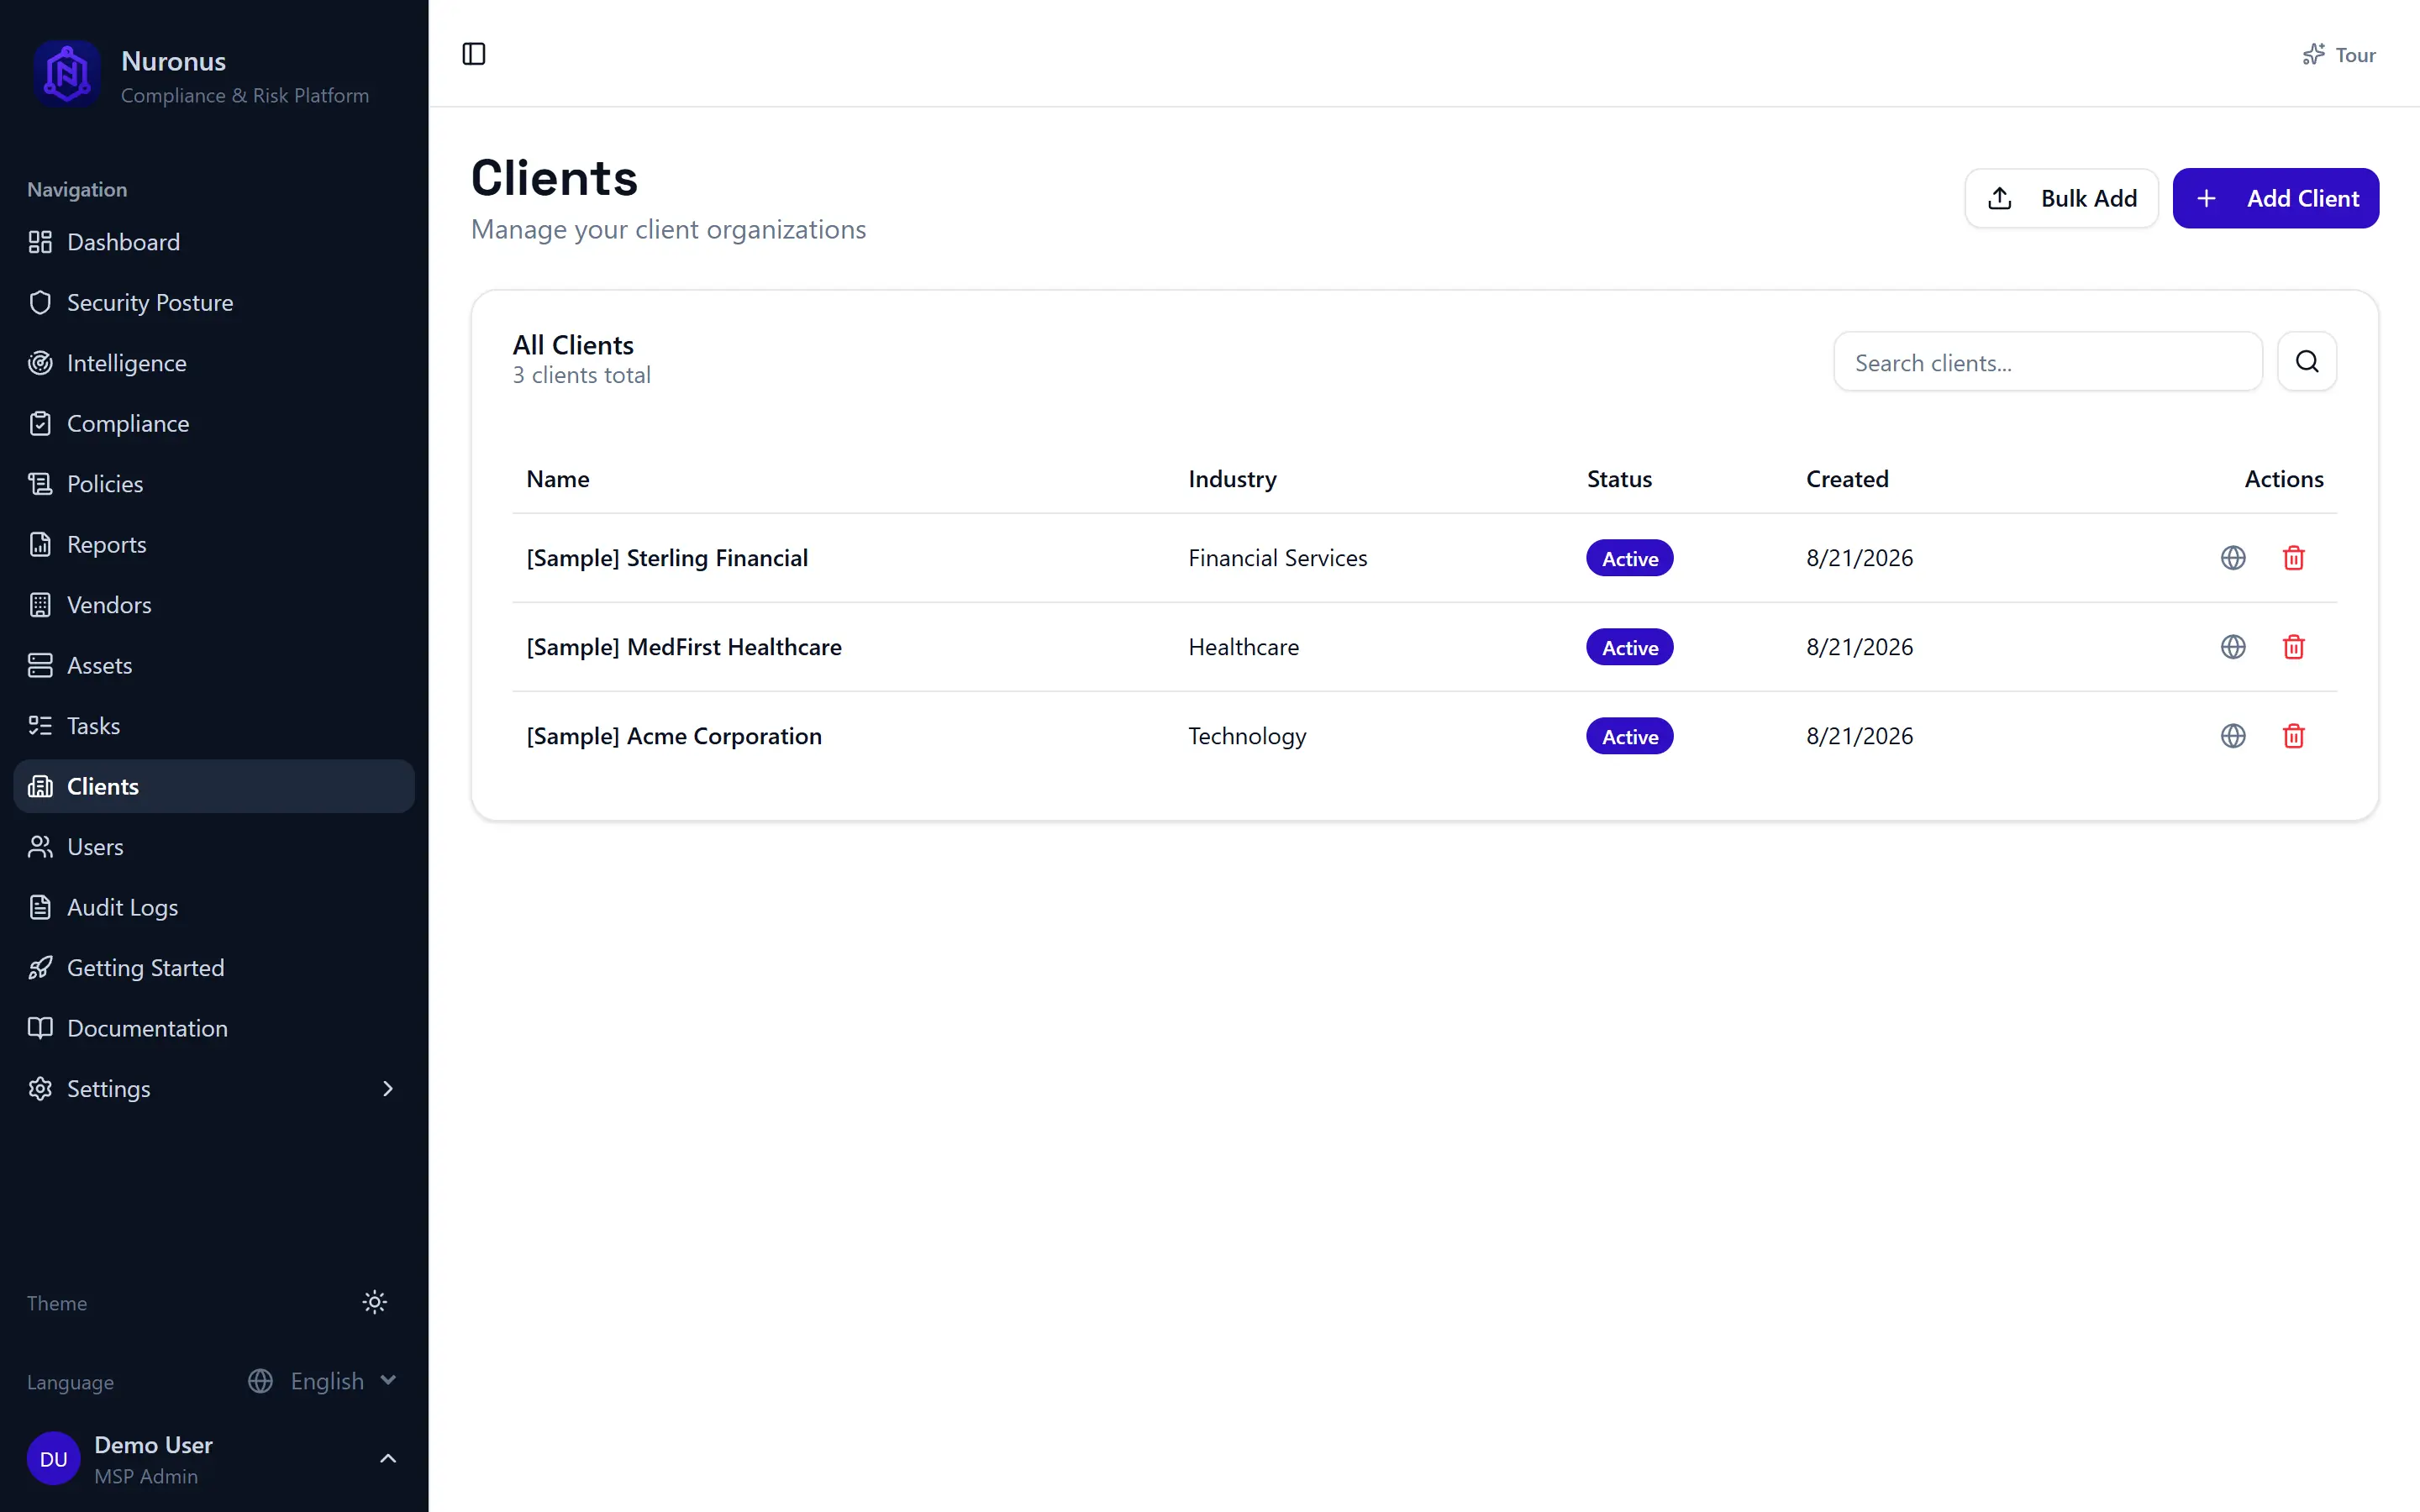This screenshot has height=1512, width=2420.
Task: Click Active badge for MedFirst Healthcare
Action: click(1629, 647)
